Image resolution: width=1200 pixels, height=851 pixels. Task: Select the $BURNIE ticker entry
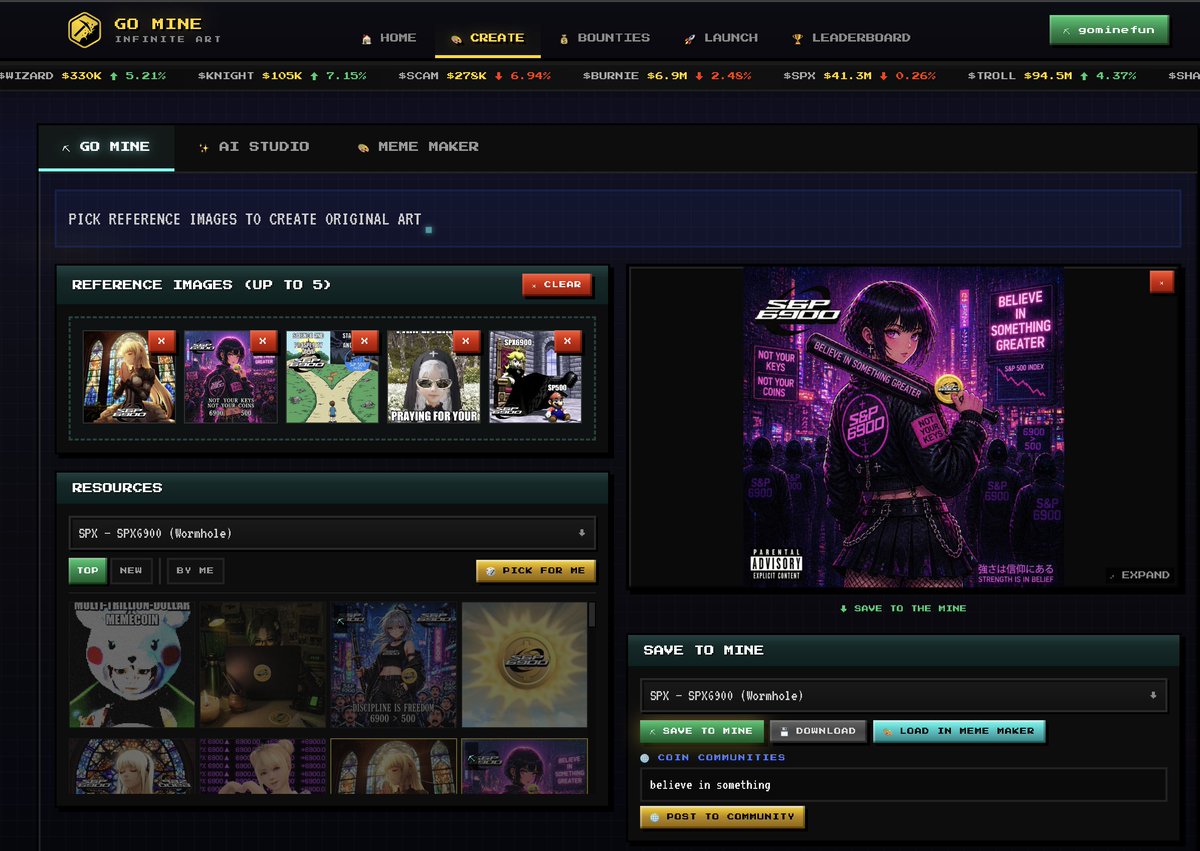click(666, 76)
